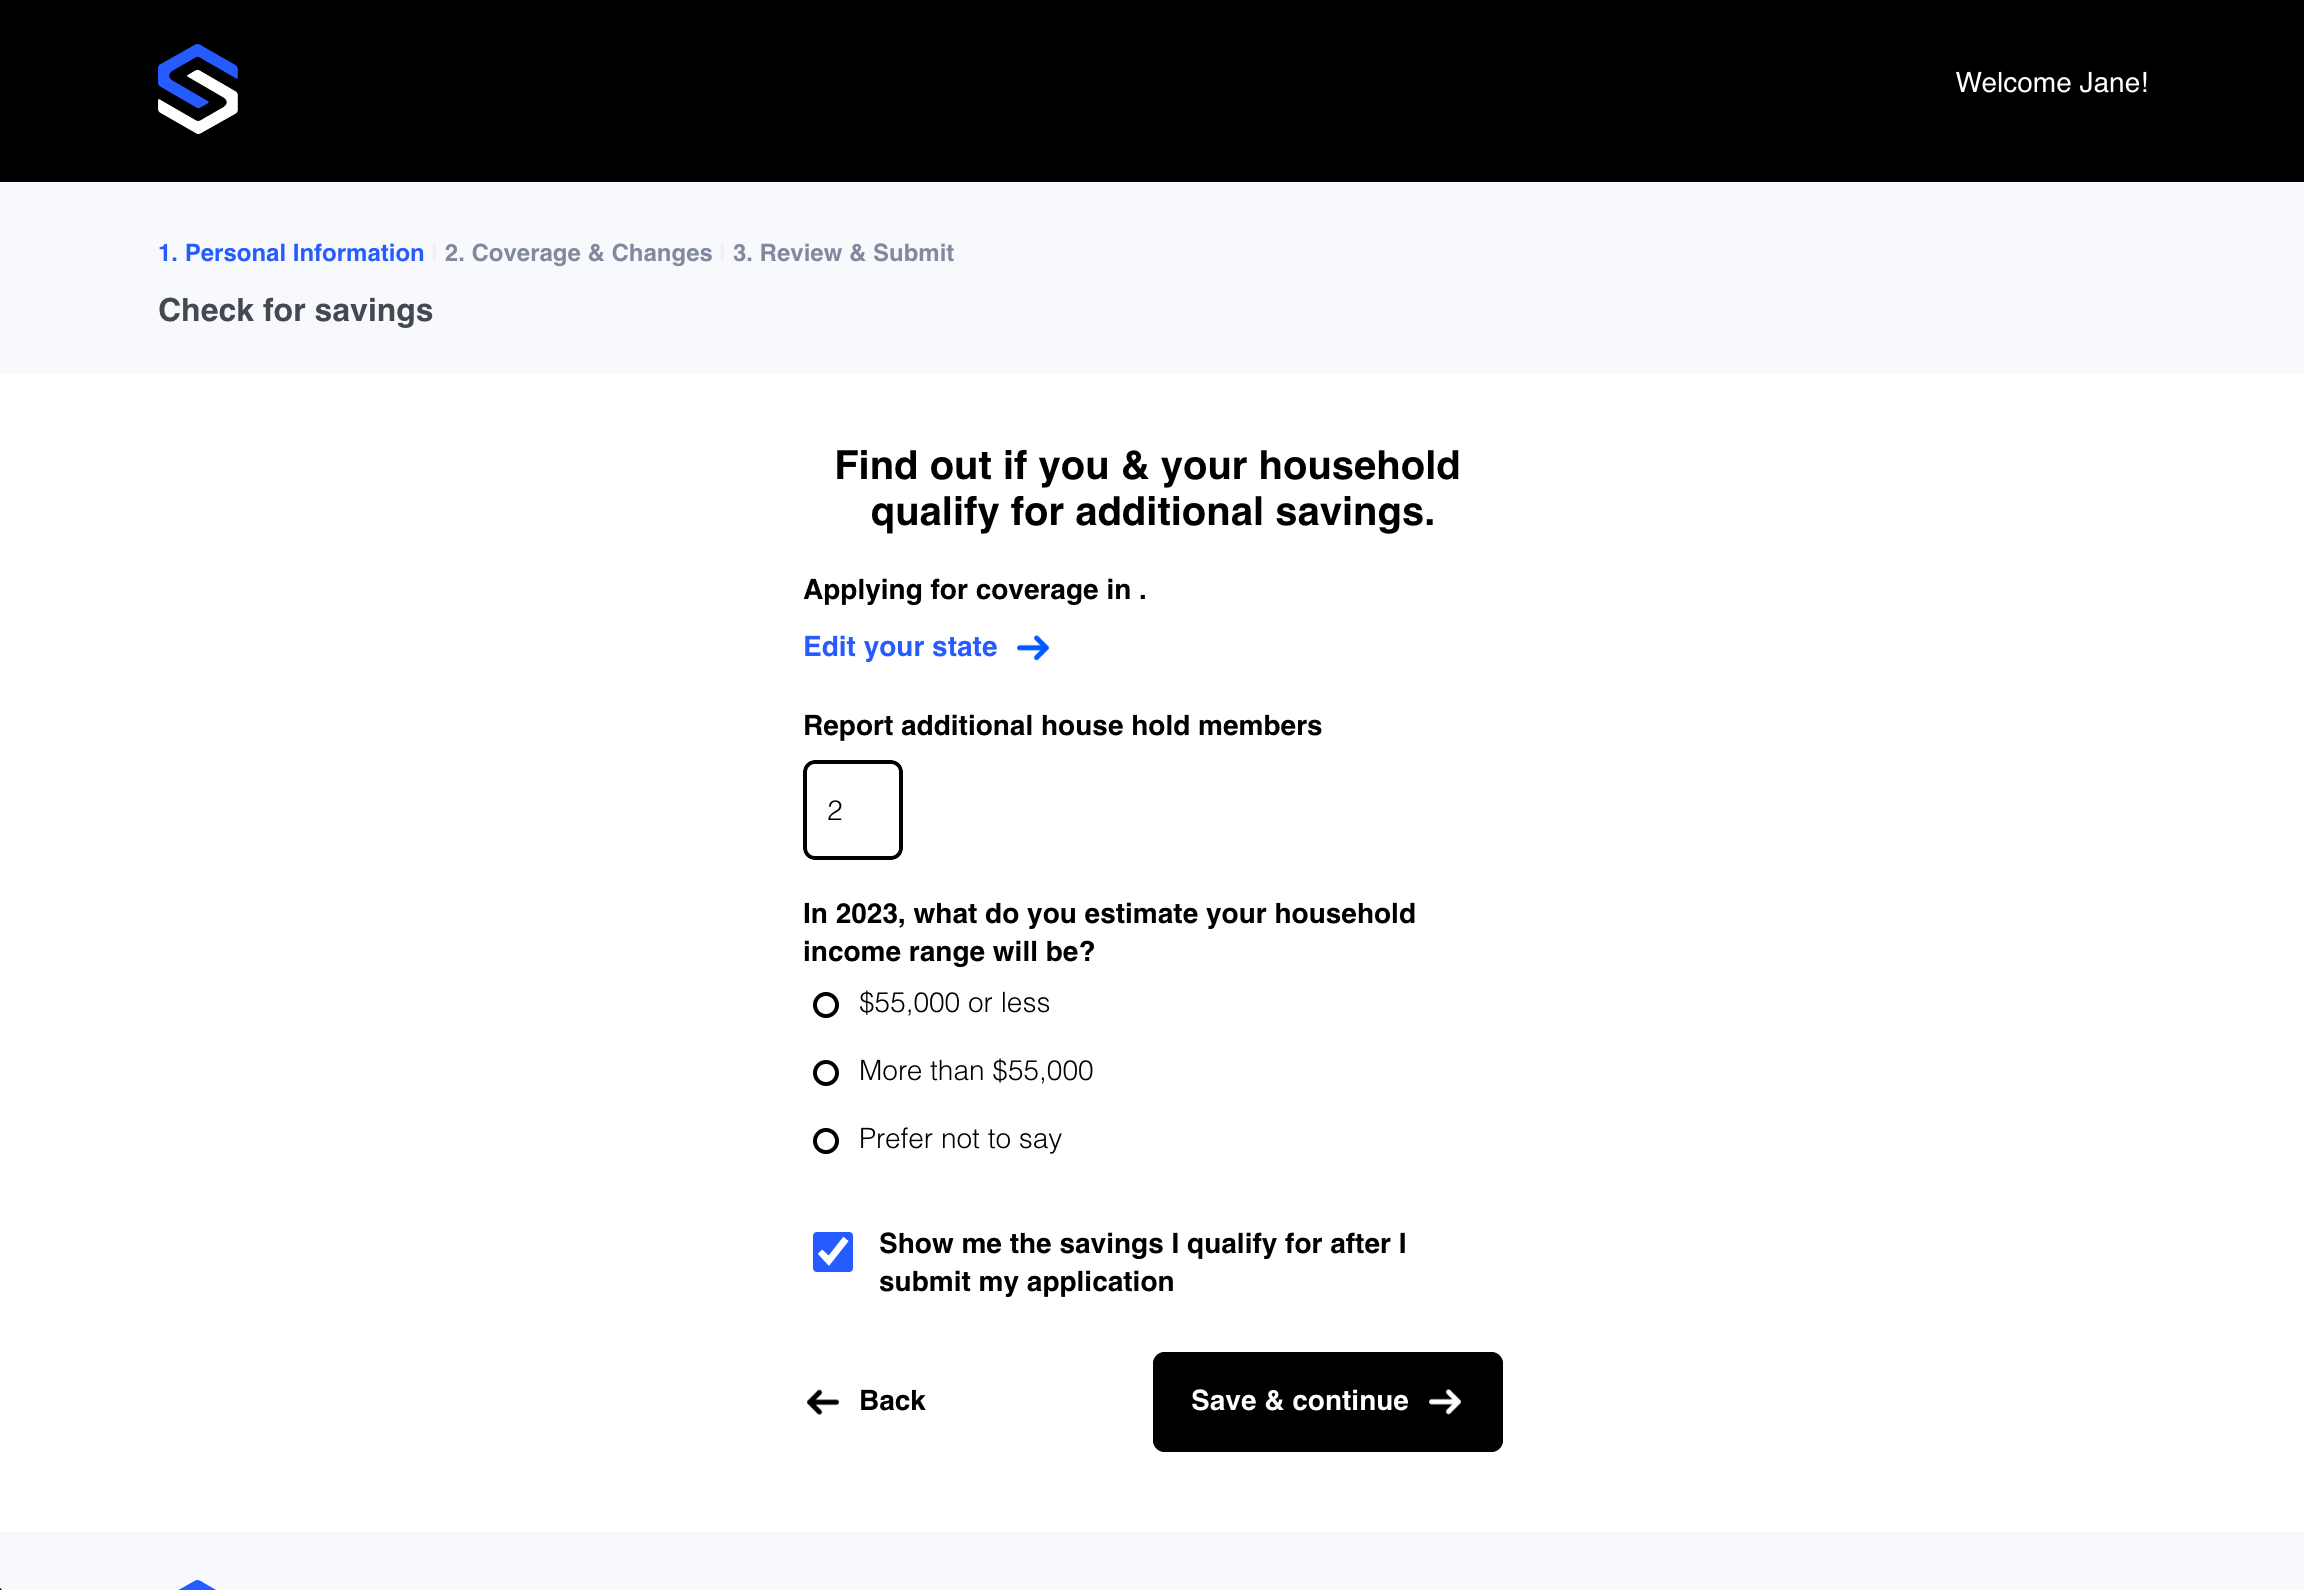This screenshot has height=1590, width=2304.
Task: Click the Back navigation link
Action: click(891, 1401)
